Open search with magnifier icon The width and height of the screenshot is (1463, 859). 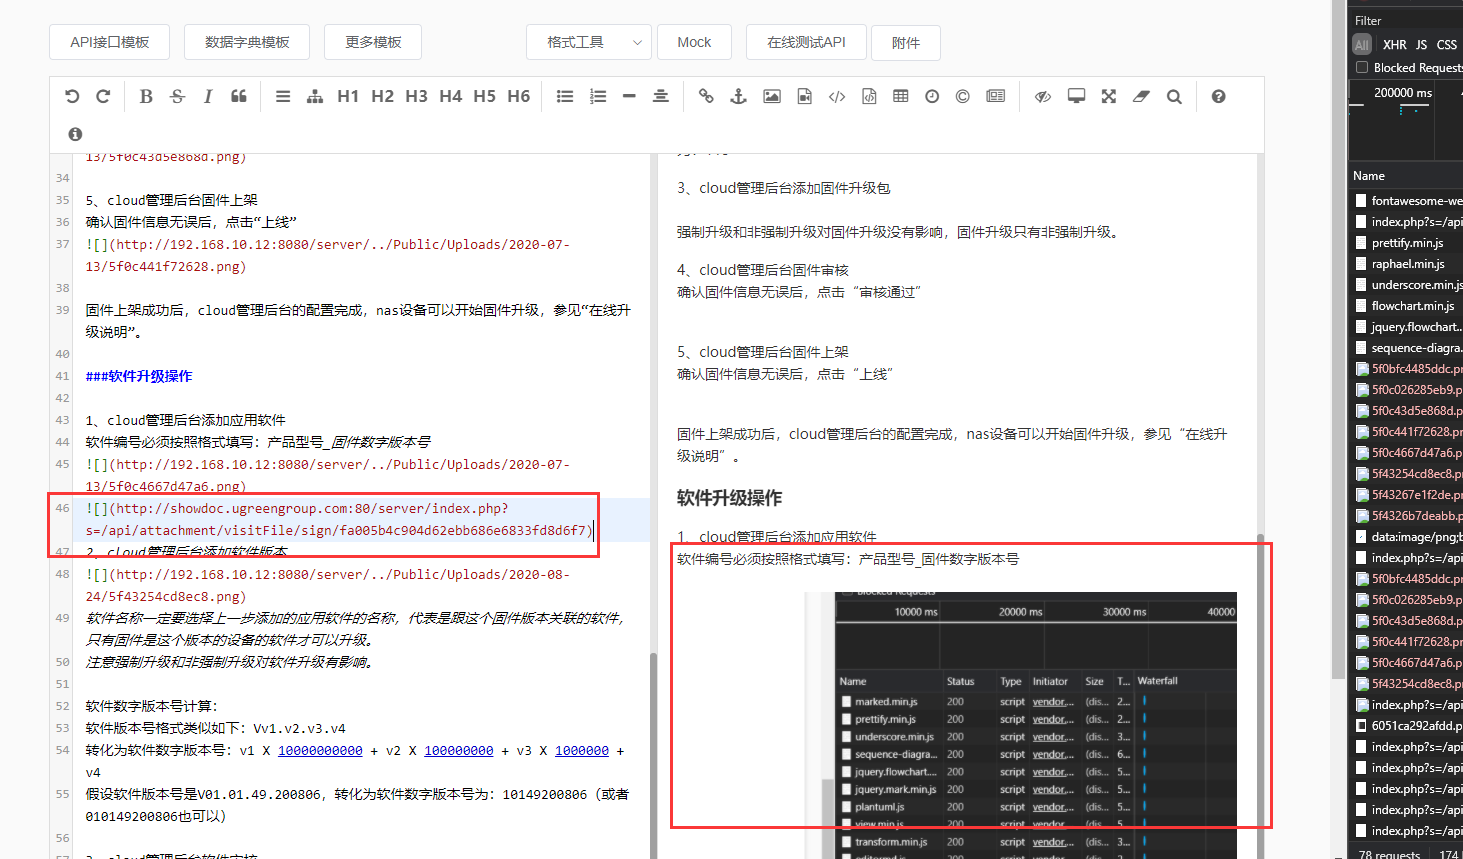pyautogui.click(x=1174, y=97)
